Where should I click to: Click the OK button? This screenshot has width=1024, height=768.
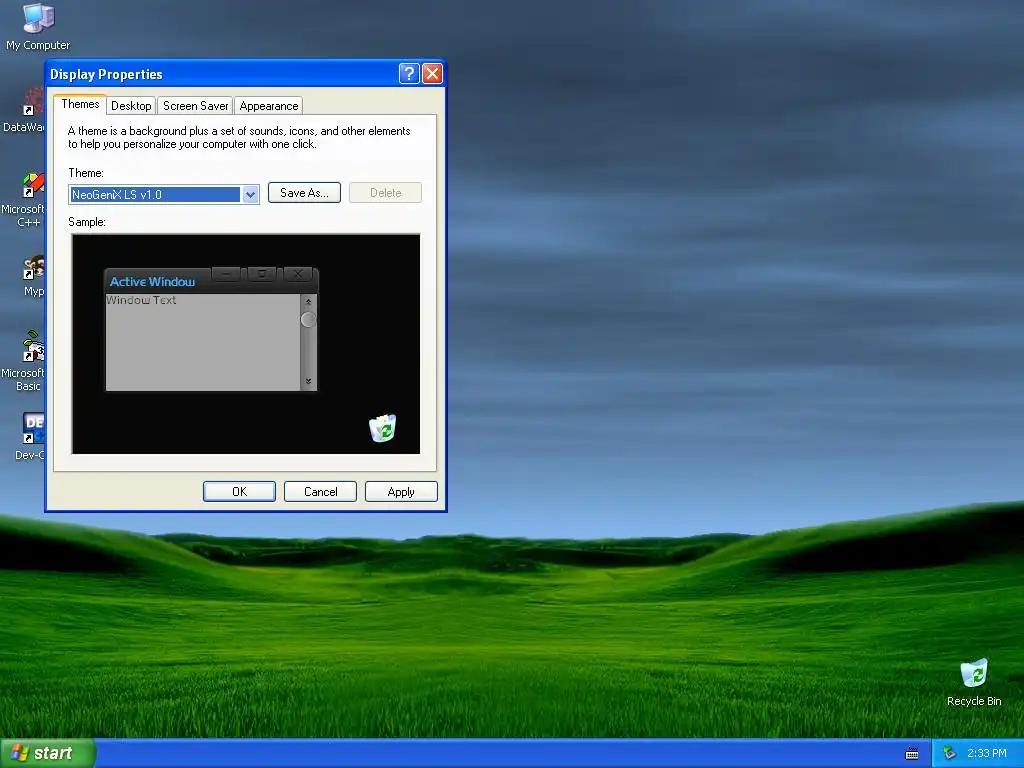click(x=240, y=492)
